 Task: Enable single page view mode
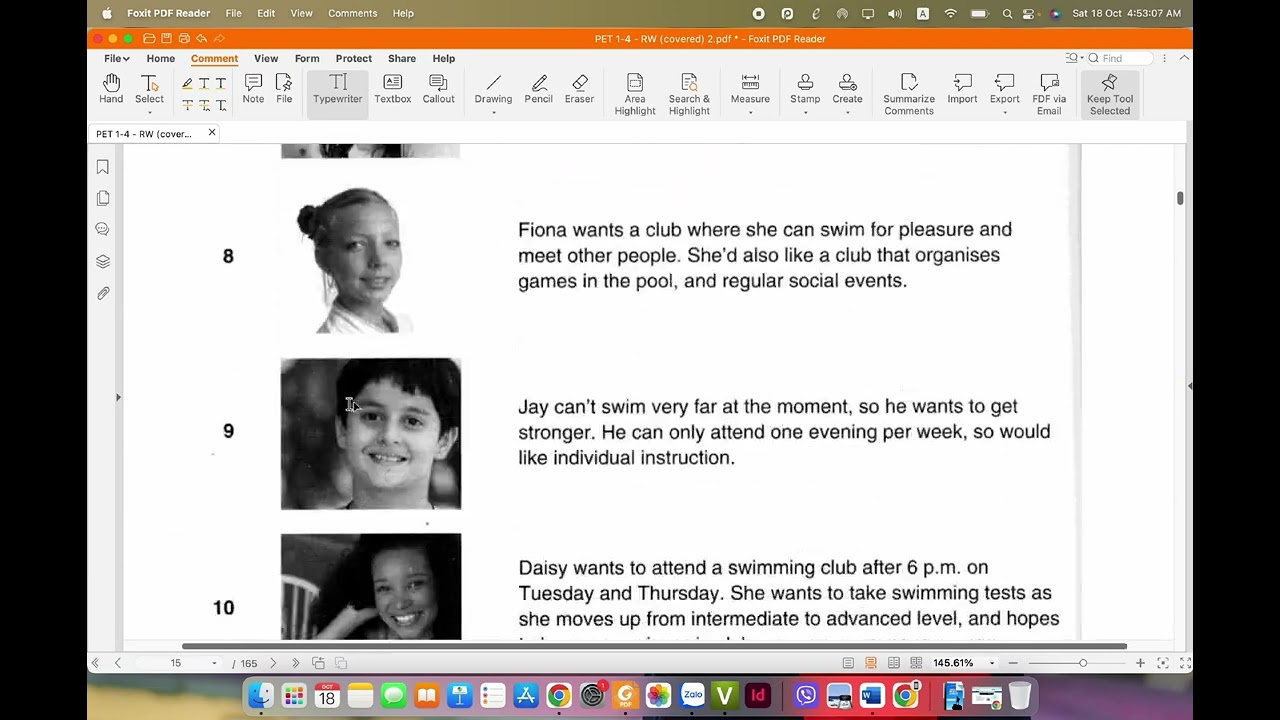(848, 663)
